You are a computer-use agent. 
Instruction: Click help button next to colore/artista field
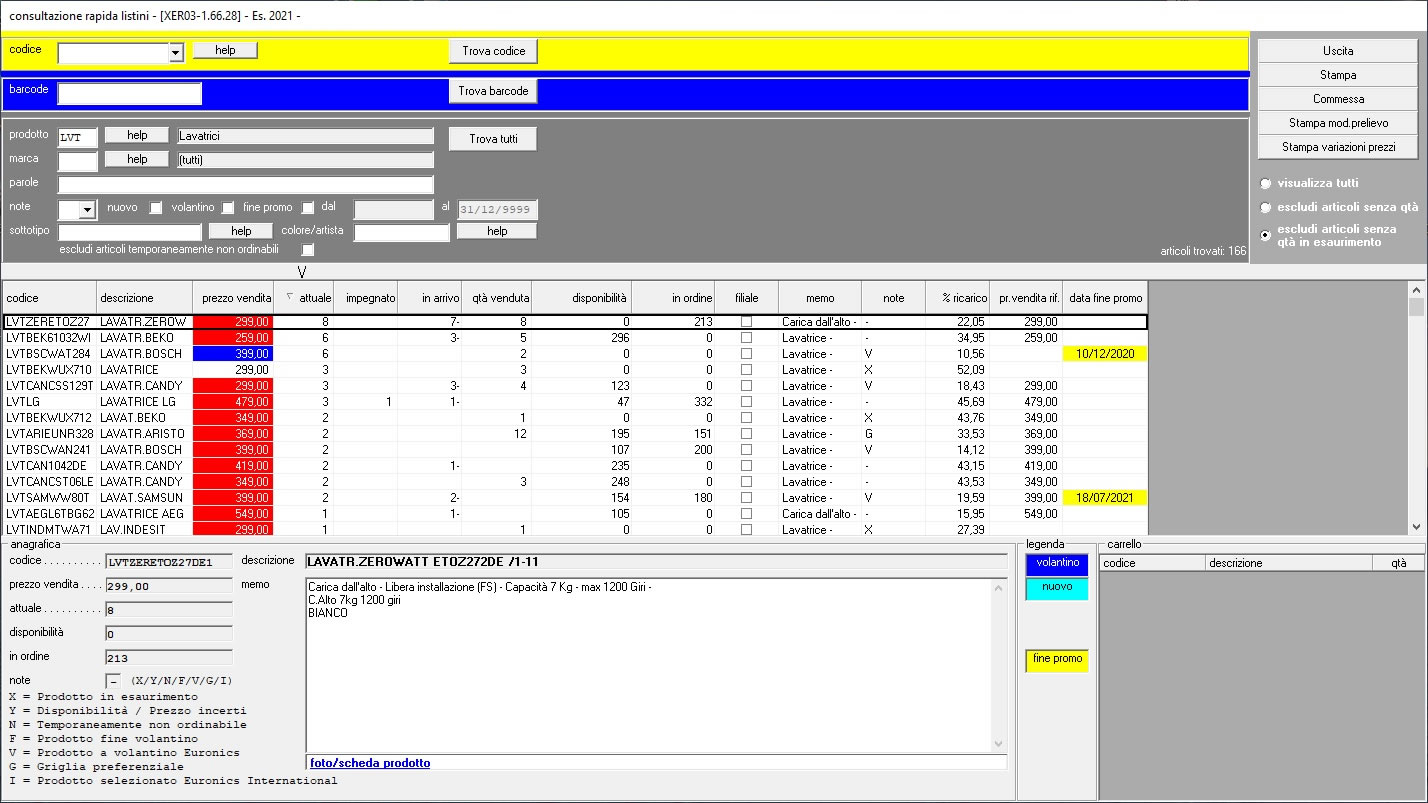497,231
